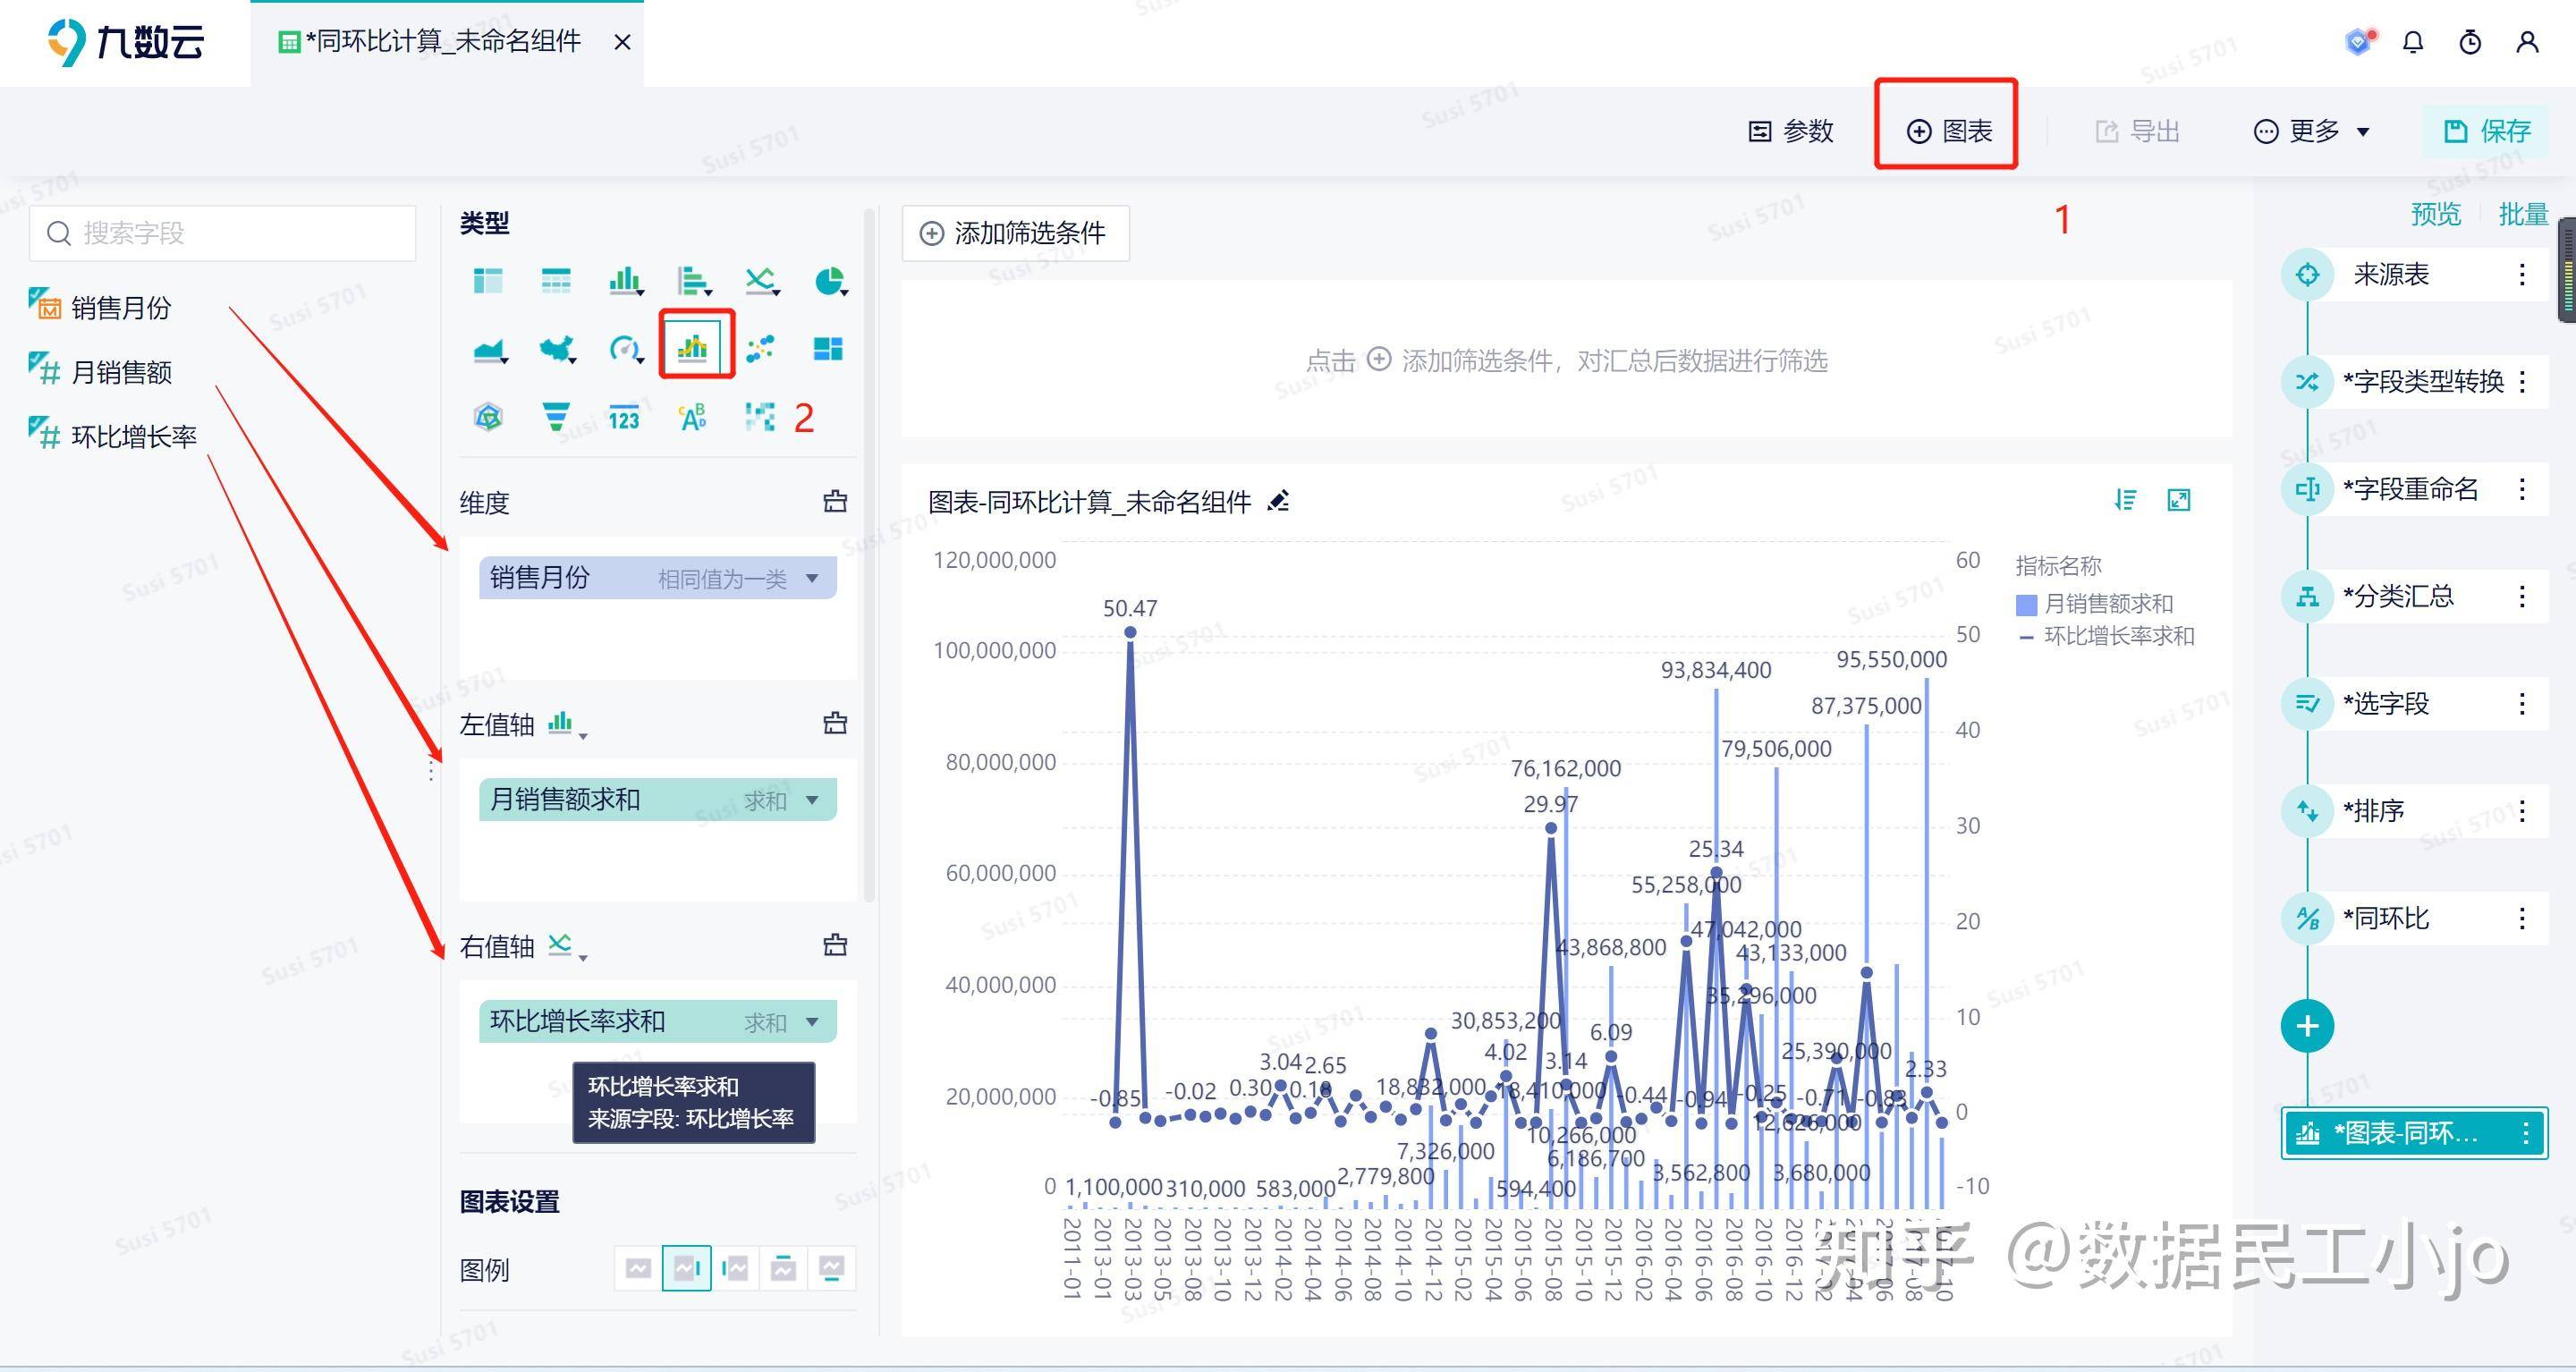Set legend position to left

[735, 1269]
